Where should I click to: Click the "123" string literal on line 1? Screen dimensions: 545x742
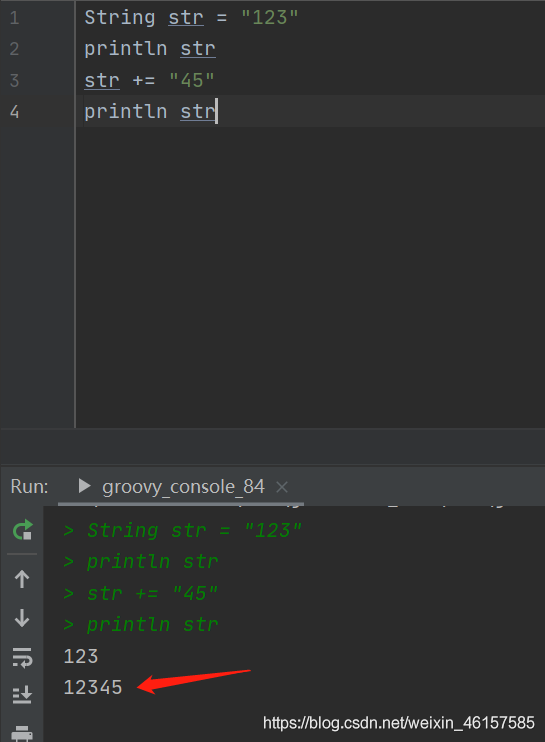(x=270, y=18)
